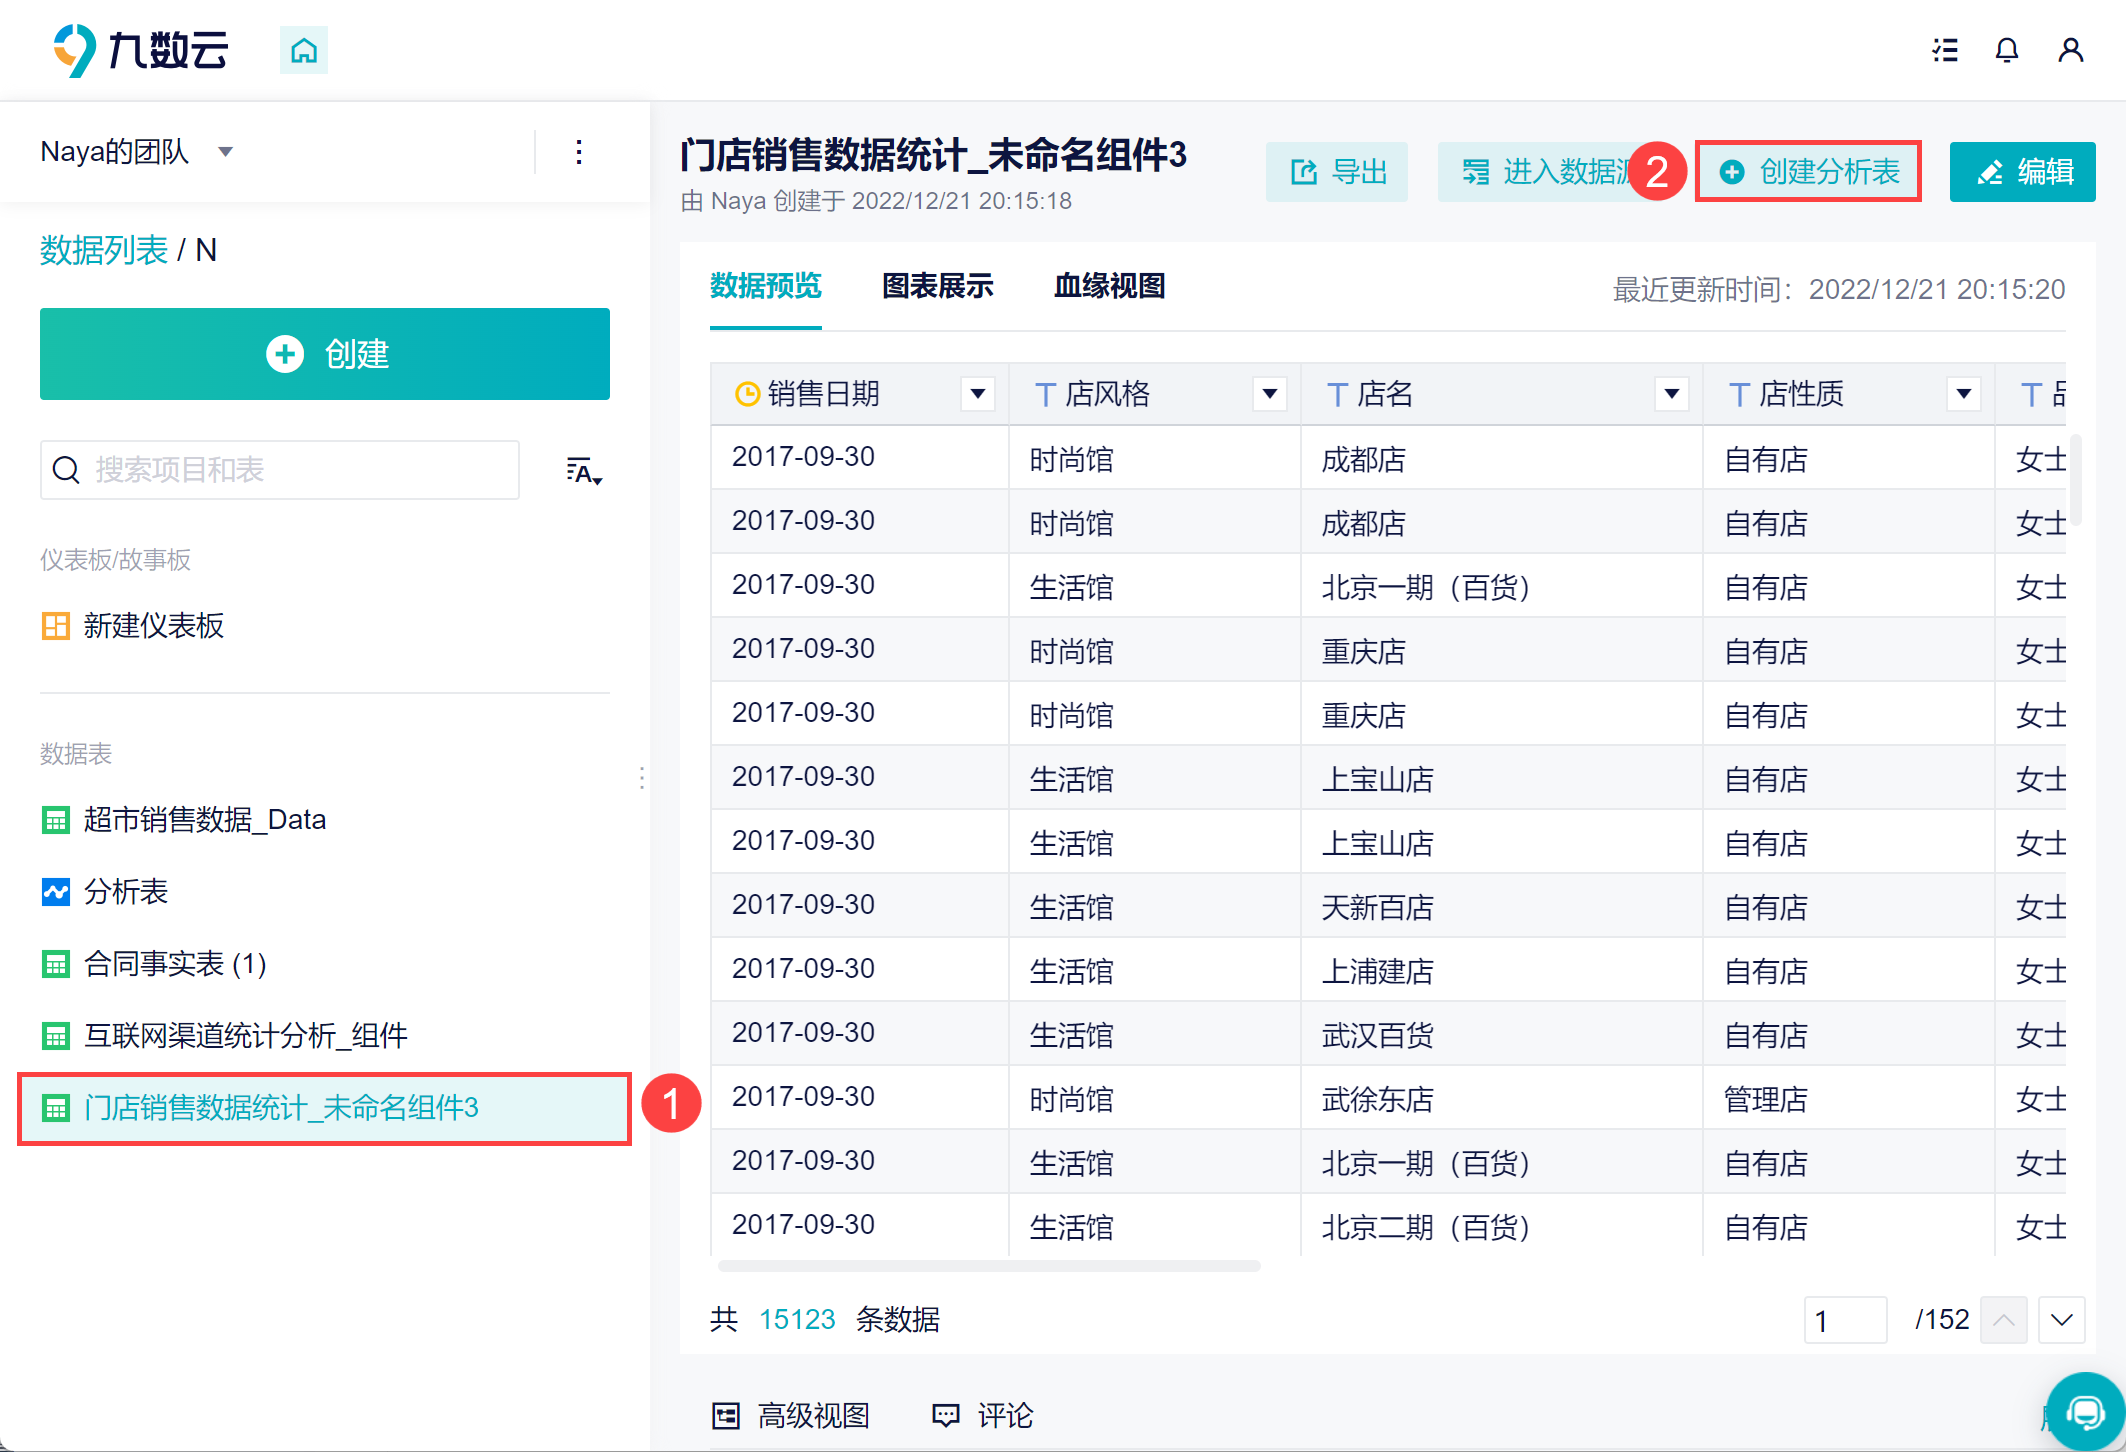Click the 导出 export button
The width and height of the screenshot is (2126, 1452).
pyautogui.click(x=1337, y=172)
